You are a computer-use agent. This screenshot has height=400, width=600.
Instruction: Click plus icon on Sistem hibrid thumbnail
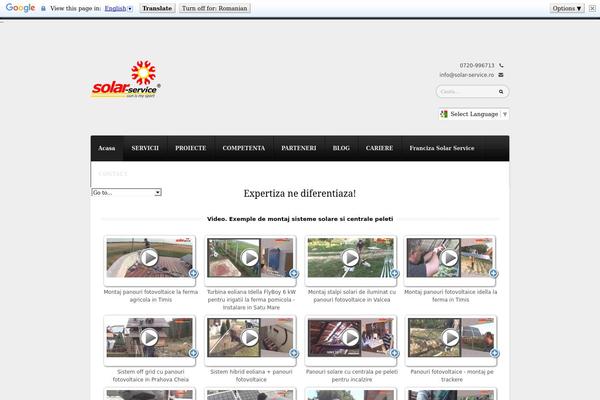294,353
